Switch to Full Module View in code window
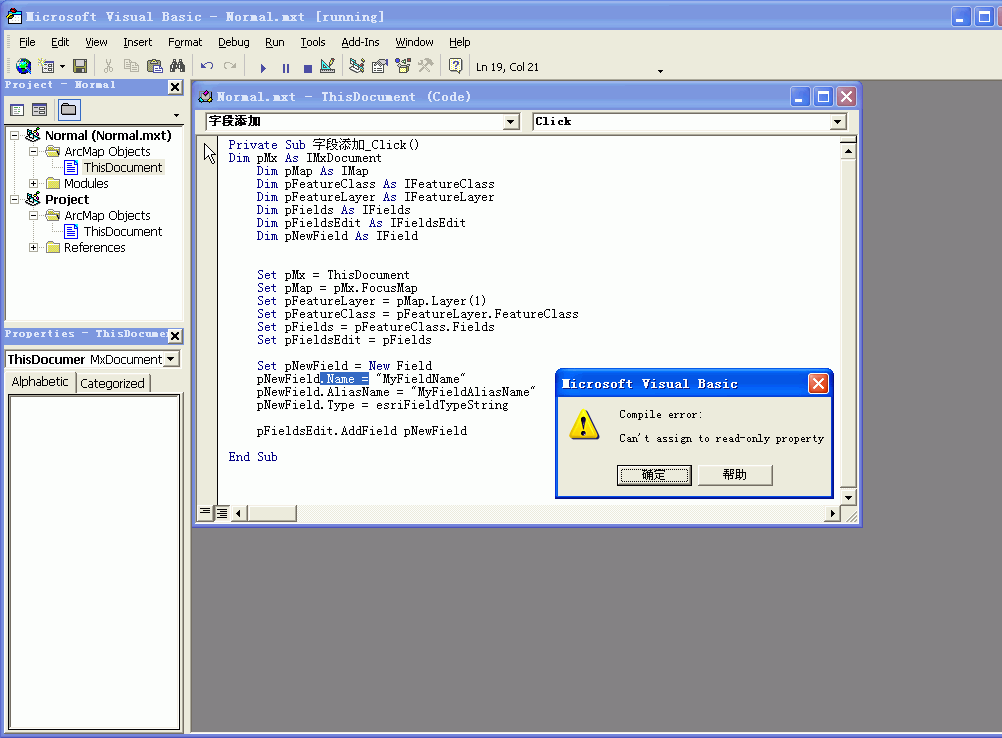This screenshot has height=738, width=1002. click(221, 512)
